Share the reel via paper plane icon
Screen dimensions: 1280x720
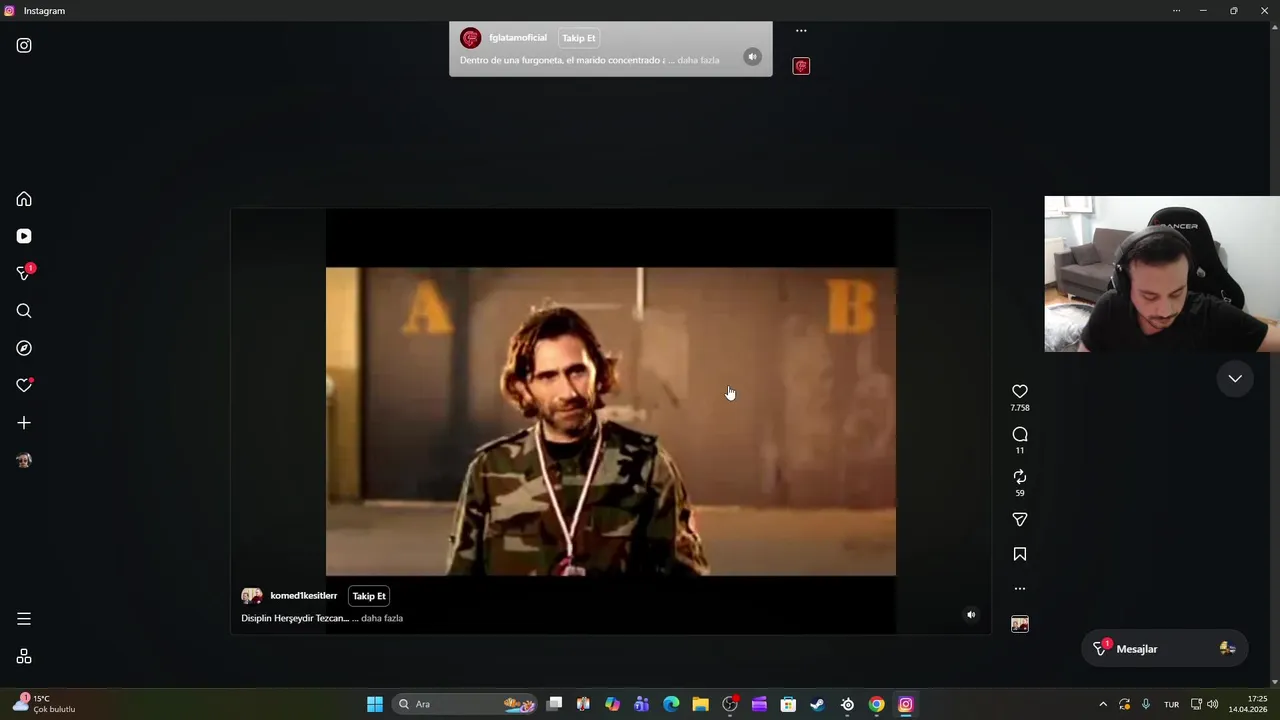click(1020, 519)
